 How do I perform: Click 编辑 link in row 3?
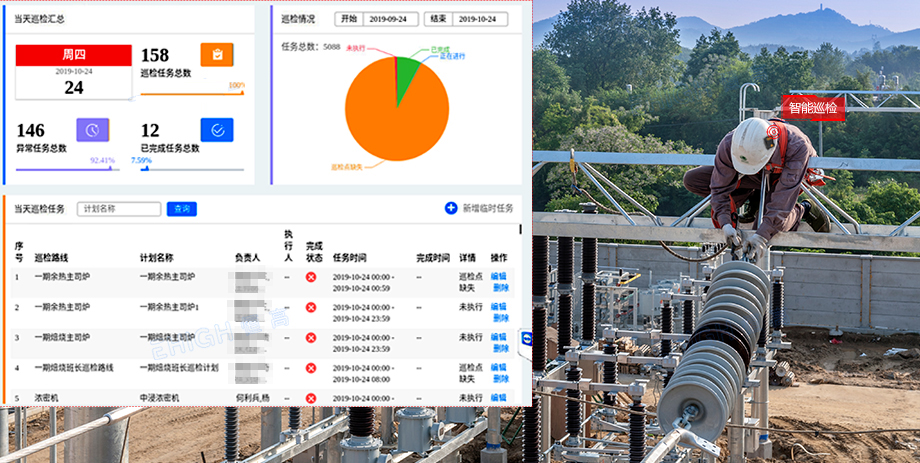point(499,337)
